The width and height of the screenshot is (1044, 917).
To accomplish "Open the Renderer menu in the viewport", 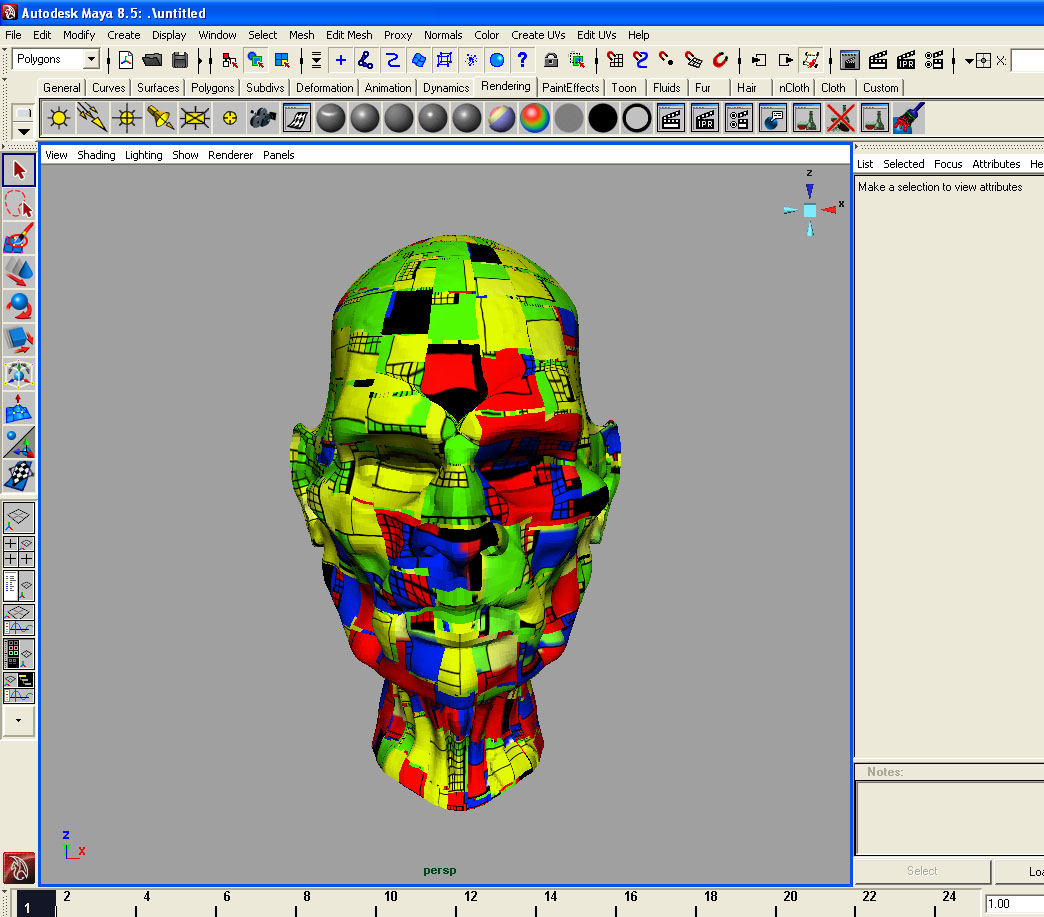I will point(230,155).
